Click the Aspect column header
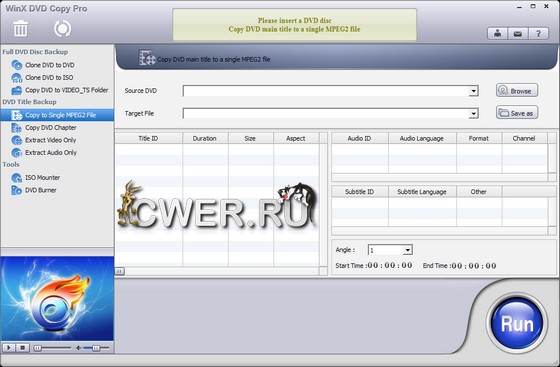560x367 pixels. tap(296, 138)
